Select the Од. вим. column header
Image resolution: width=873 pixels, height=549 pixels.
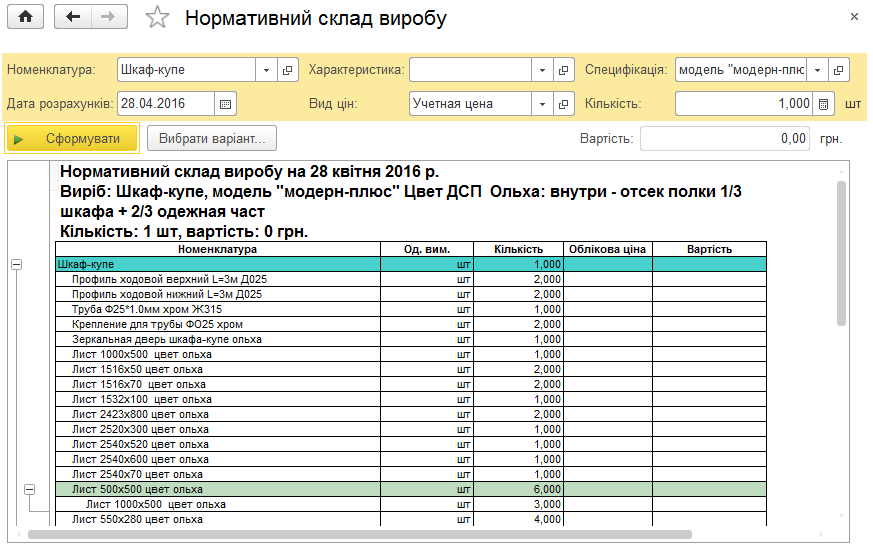427,249
